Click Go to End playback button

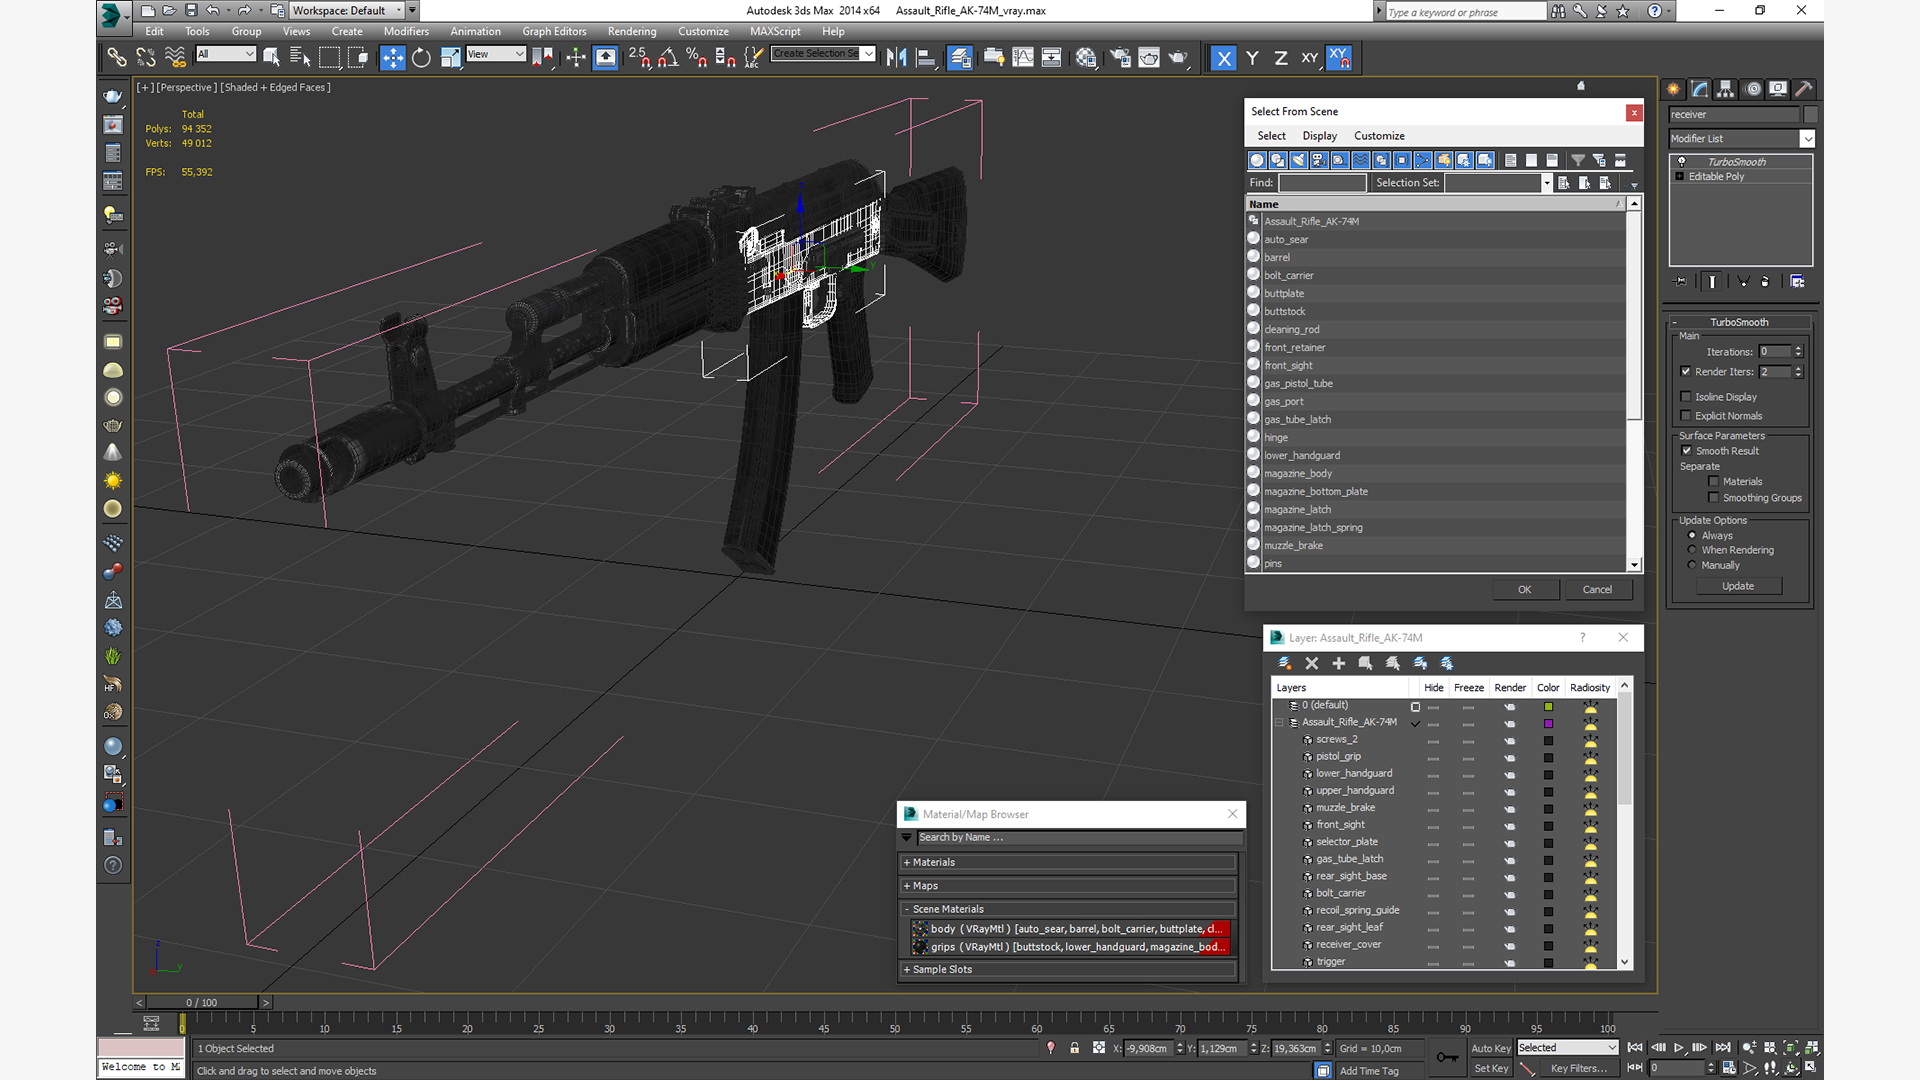1723,1047
